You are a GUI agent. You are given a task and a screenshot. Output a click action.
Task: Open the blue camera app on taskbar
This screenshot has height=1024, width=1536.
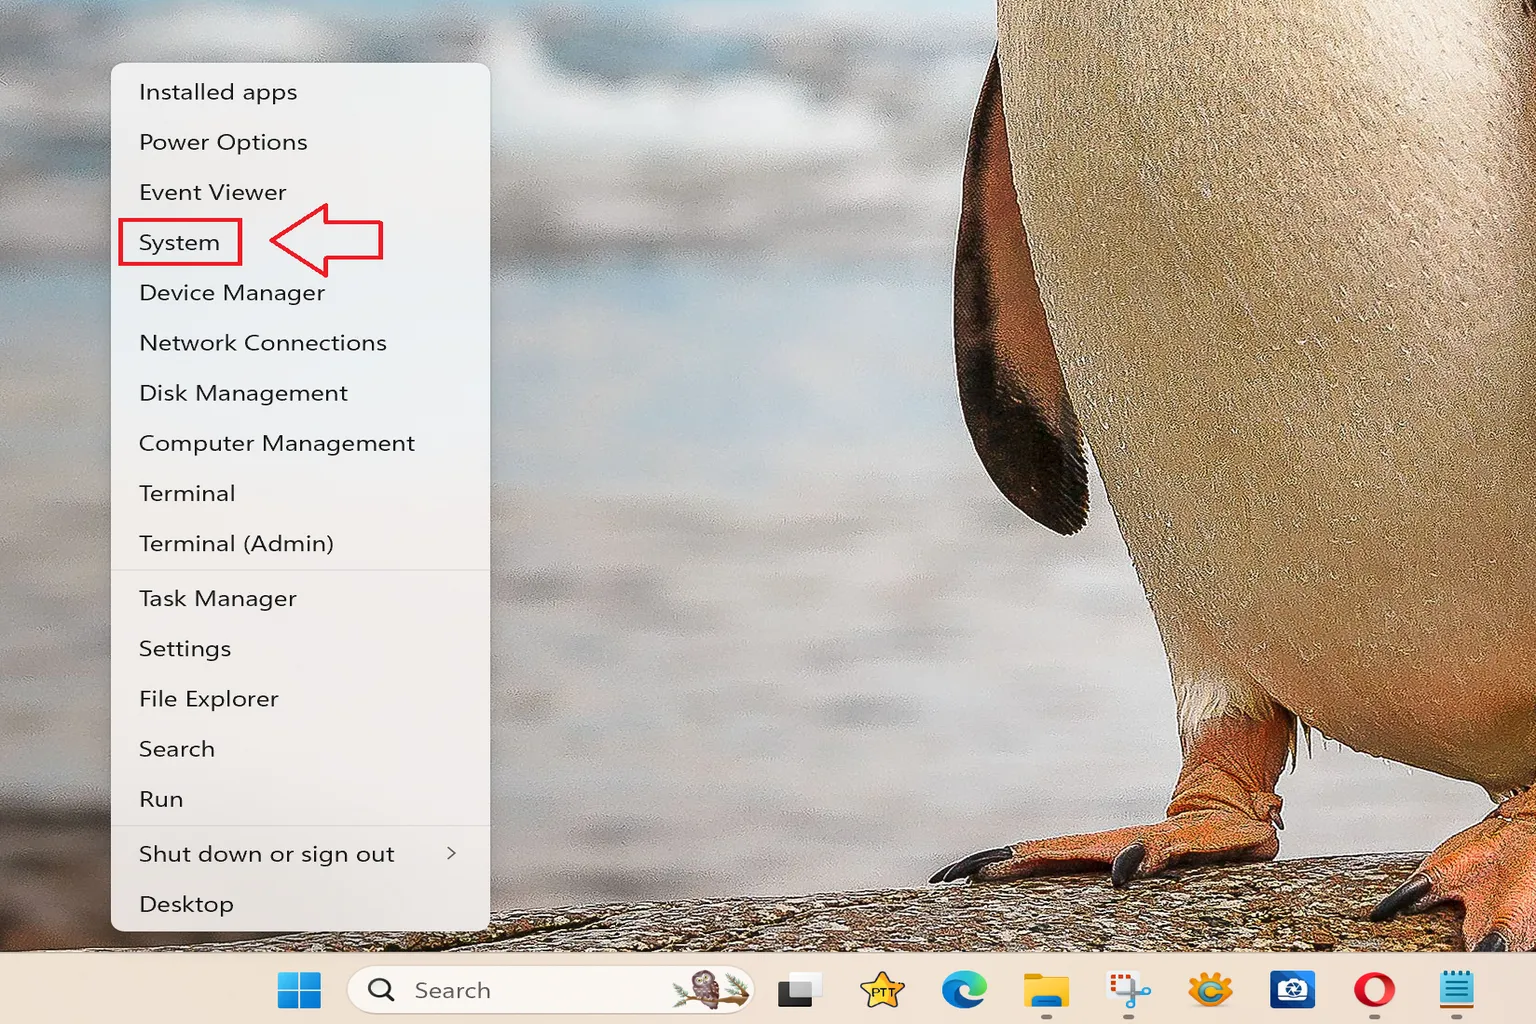coord(1292,990)
